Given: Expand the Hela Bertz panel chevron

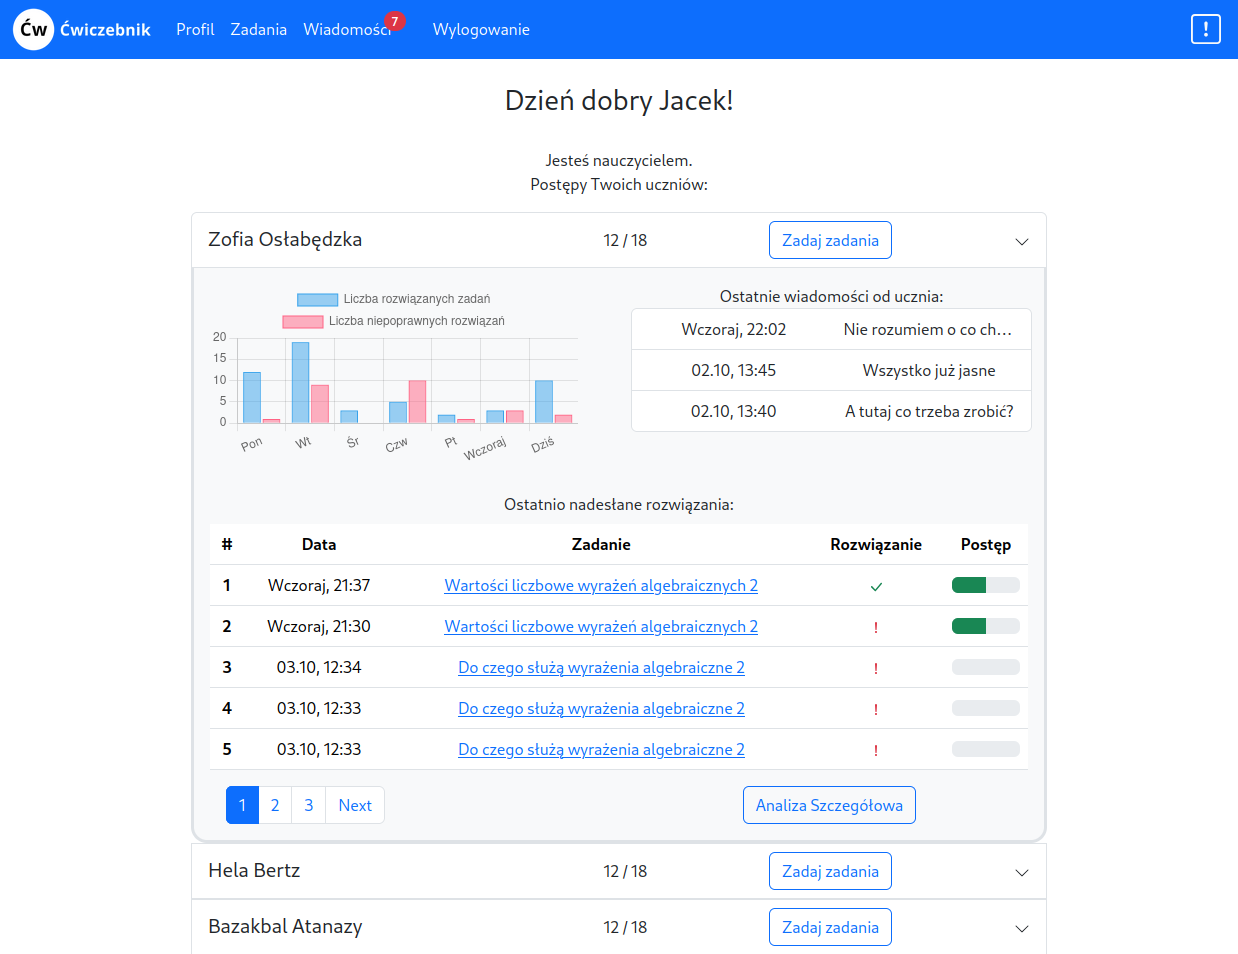Looking at the screenshot, I should [1021, 872].
